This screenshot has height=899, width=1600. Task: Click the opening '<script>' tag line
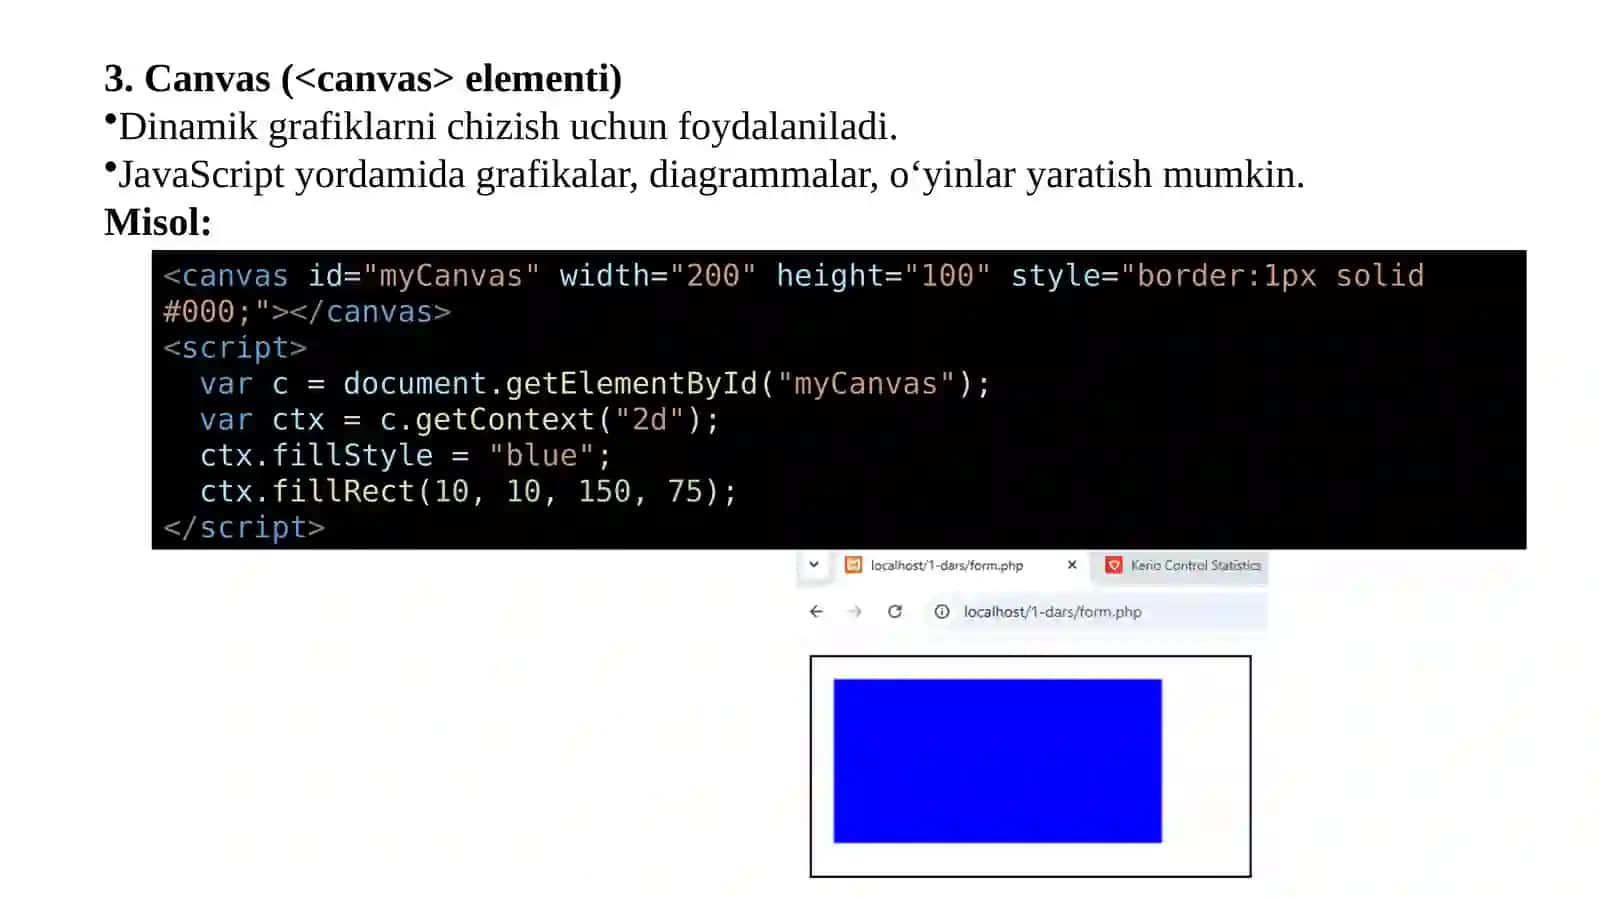tap(235, 348)
